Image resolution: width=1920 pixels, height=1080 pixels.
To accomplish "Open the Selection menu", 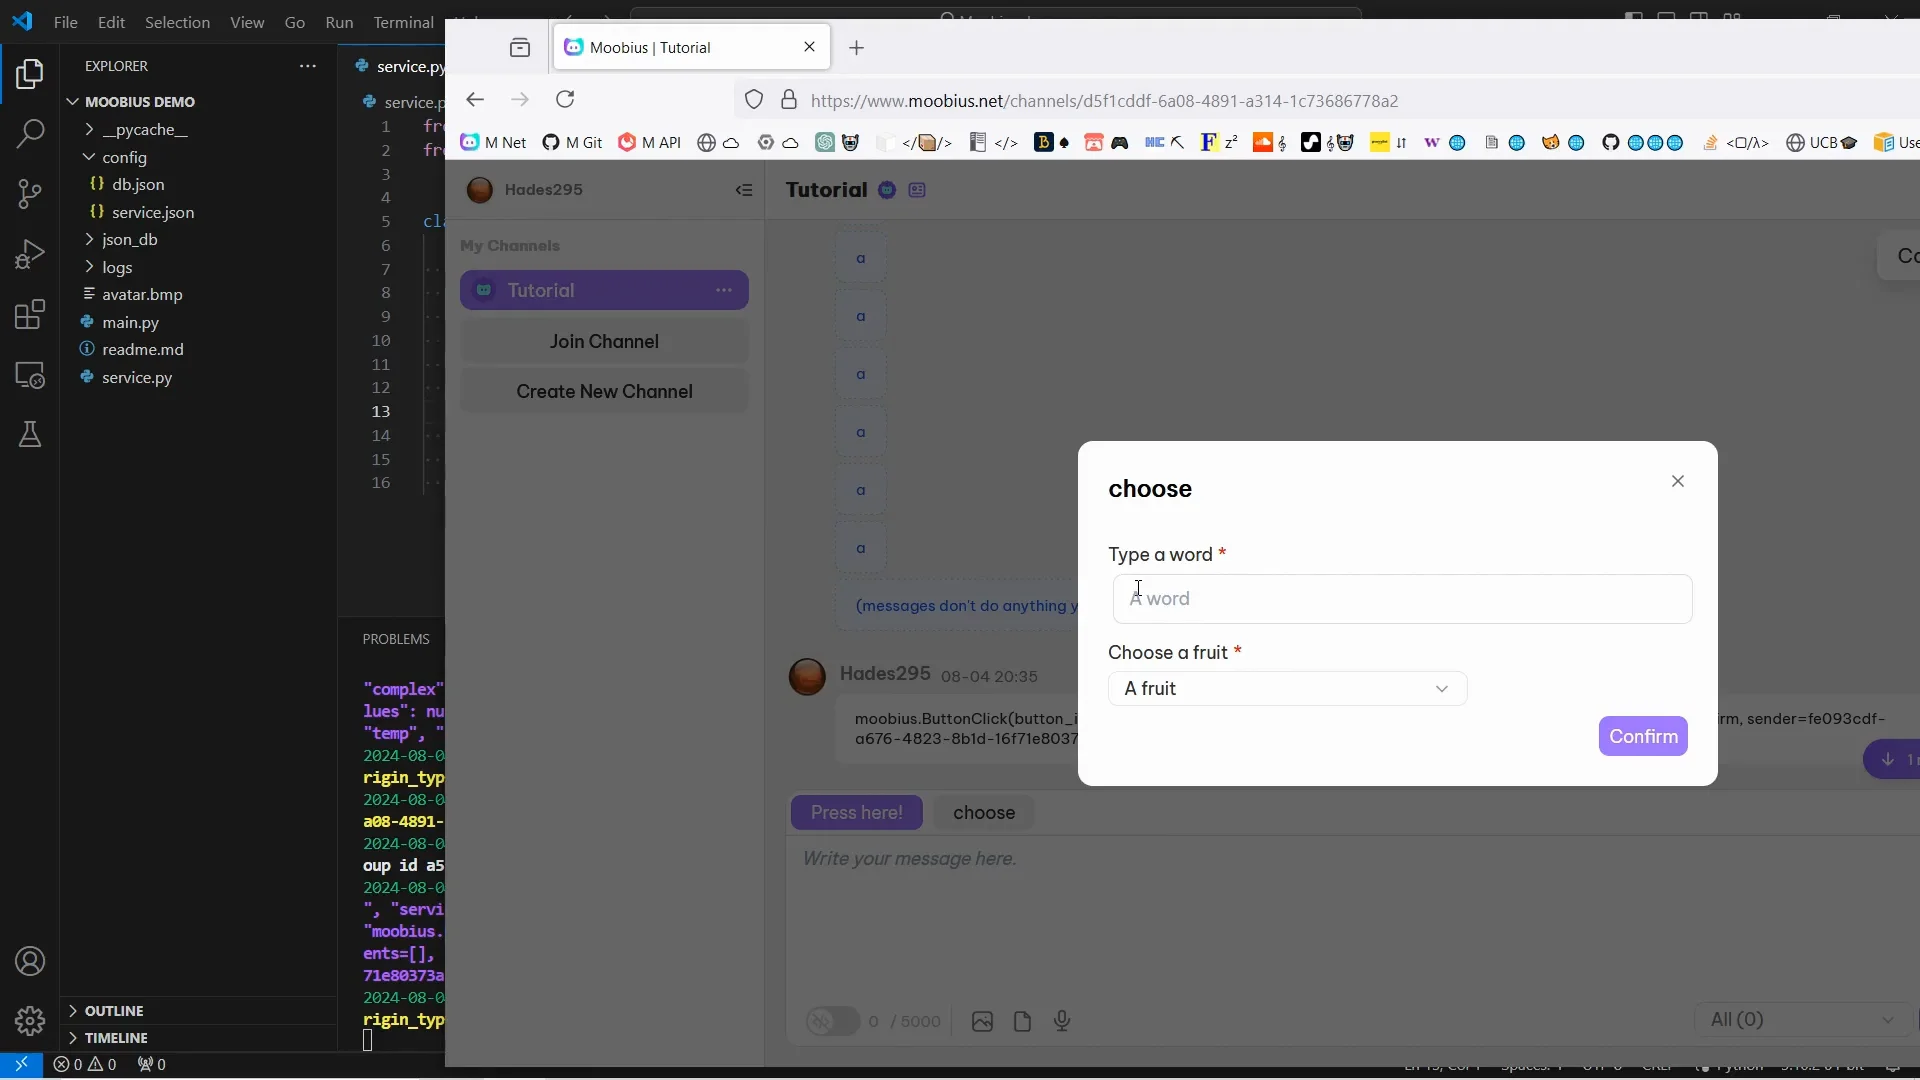I will (x=177, y=22).
